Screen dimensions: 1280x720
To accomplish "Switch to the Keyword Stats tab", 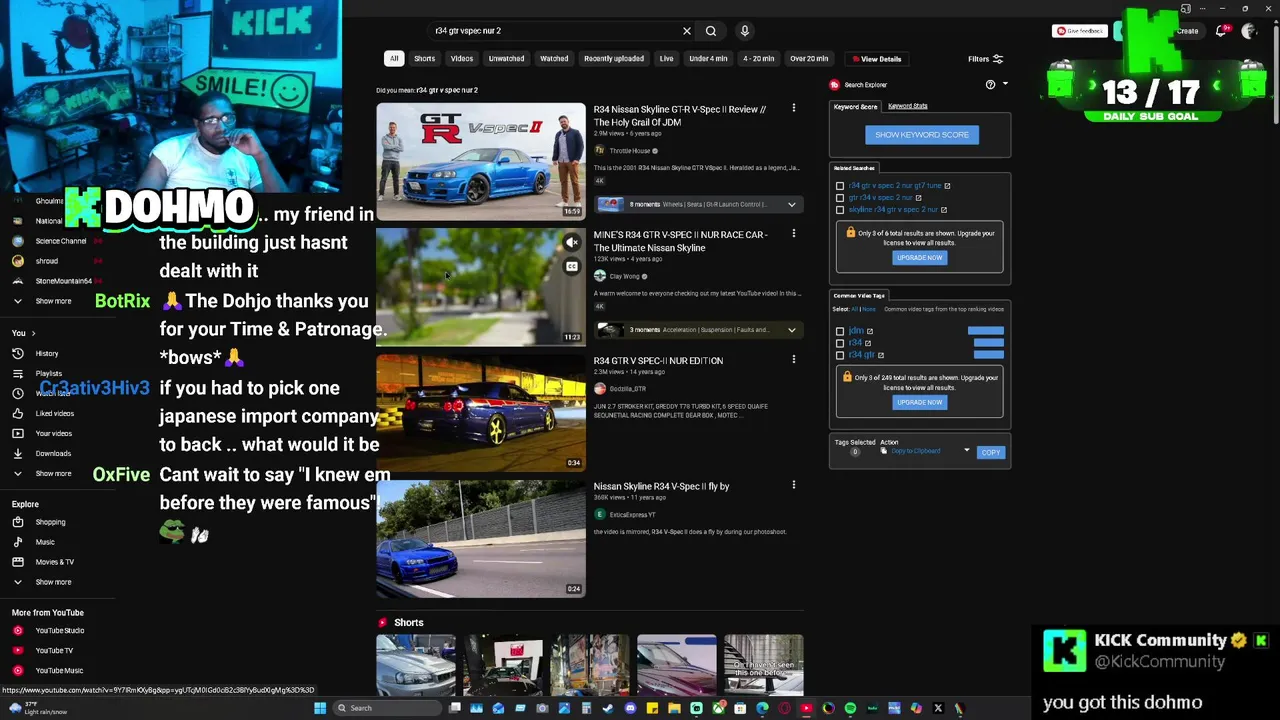I will tap(908, 106).
